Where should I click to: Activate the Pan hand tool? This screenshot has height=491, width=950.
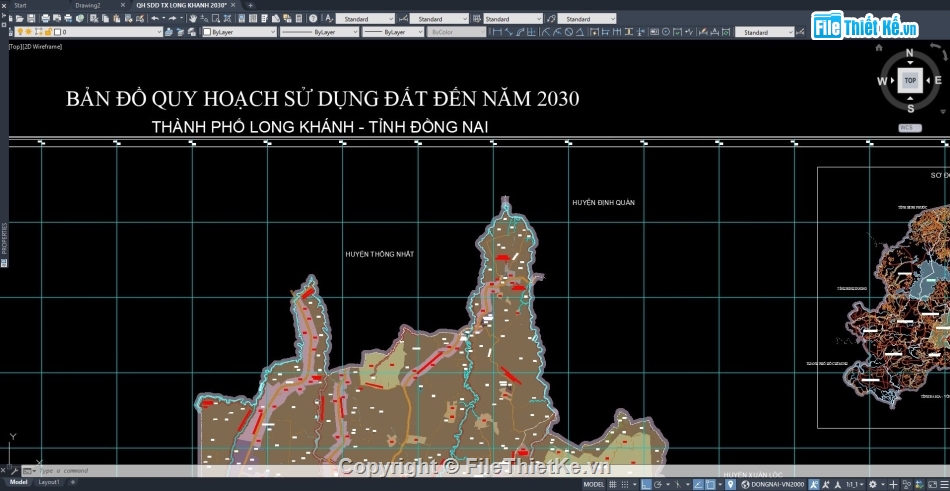click(193, 18)
